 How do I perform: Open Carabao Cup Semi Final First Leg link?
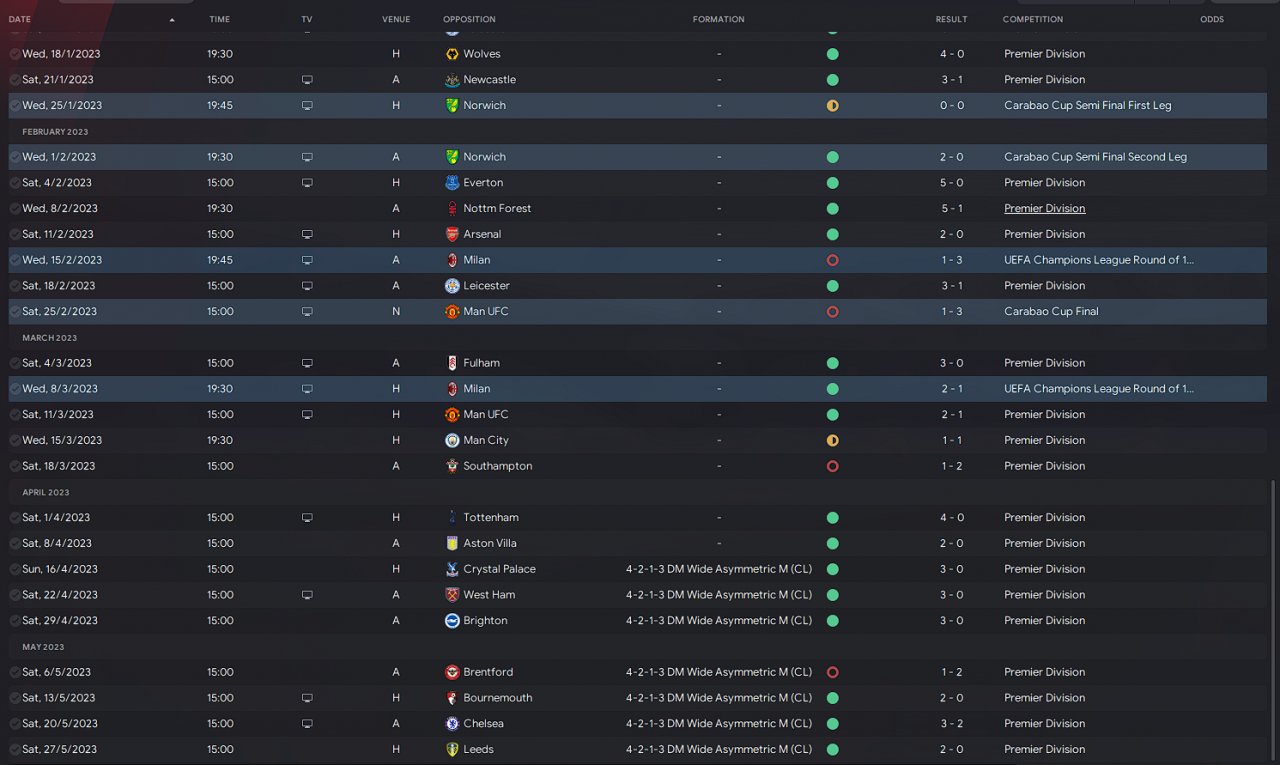[1088, 105]
